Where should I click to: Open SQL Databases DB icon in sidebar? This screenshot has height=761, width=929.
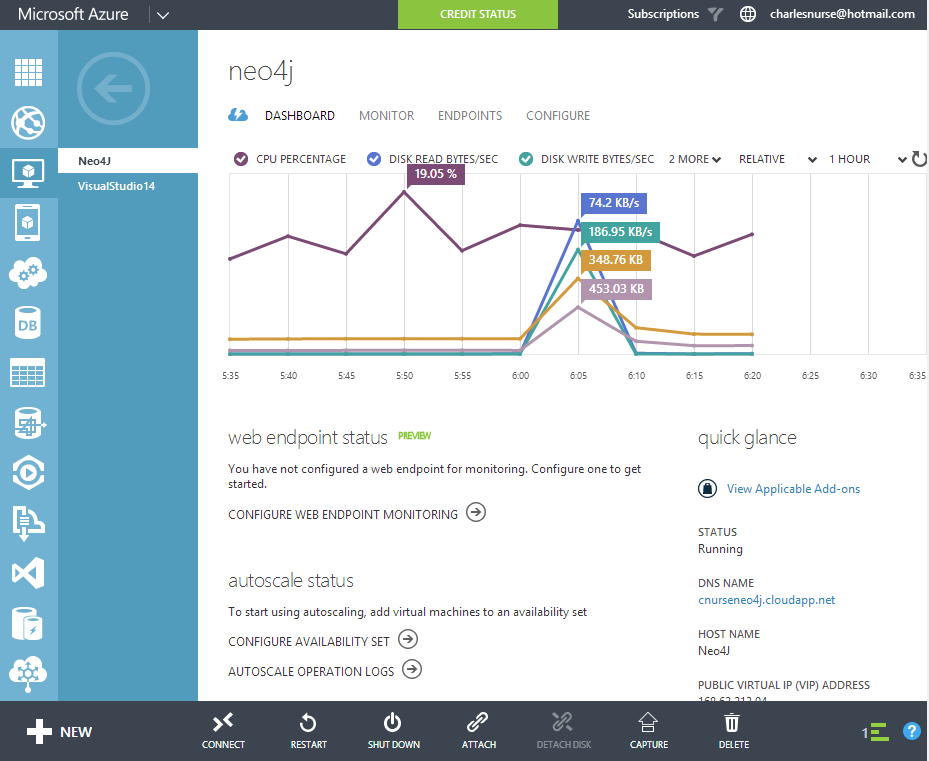coord(28,323)
